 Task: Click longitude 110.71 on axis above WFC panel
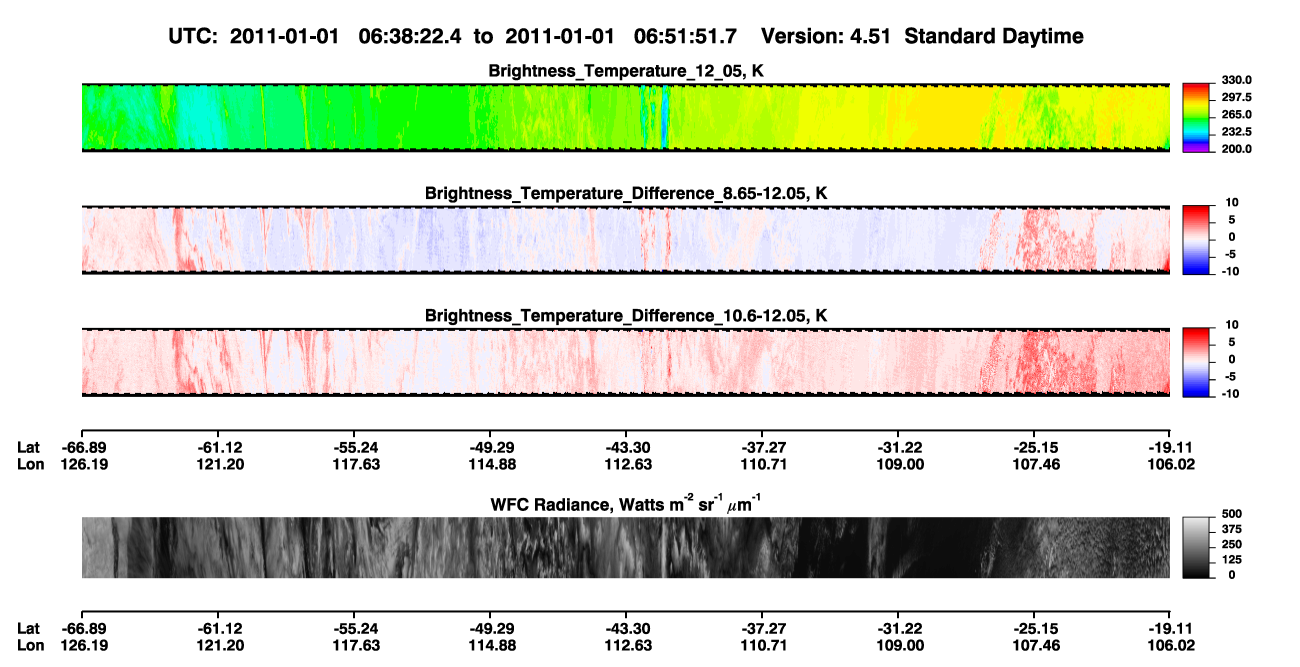(765, 464)
